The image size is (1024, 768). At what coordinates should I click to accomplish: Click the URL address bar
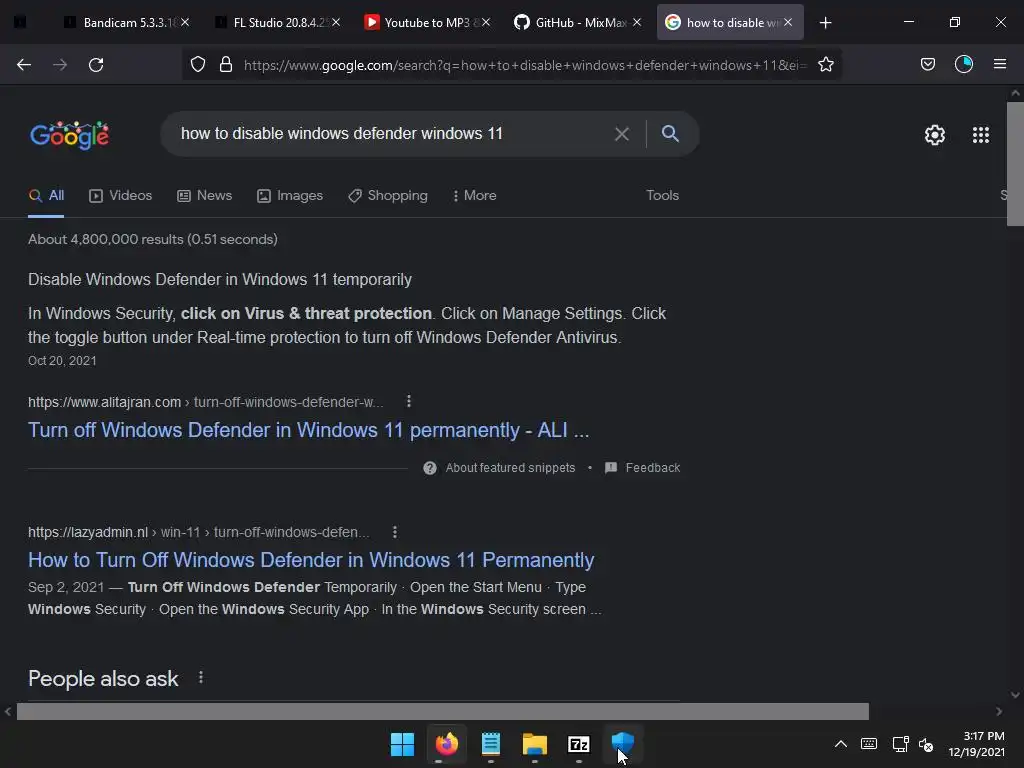pyautogui.click(x=525, y=65)
